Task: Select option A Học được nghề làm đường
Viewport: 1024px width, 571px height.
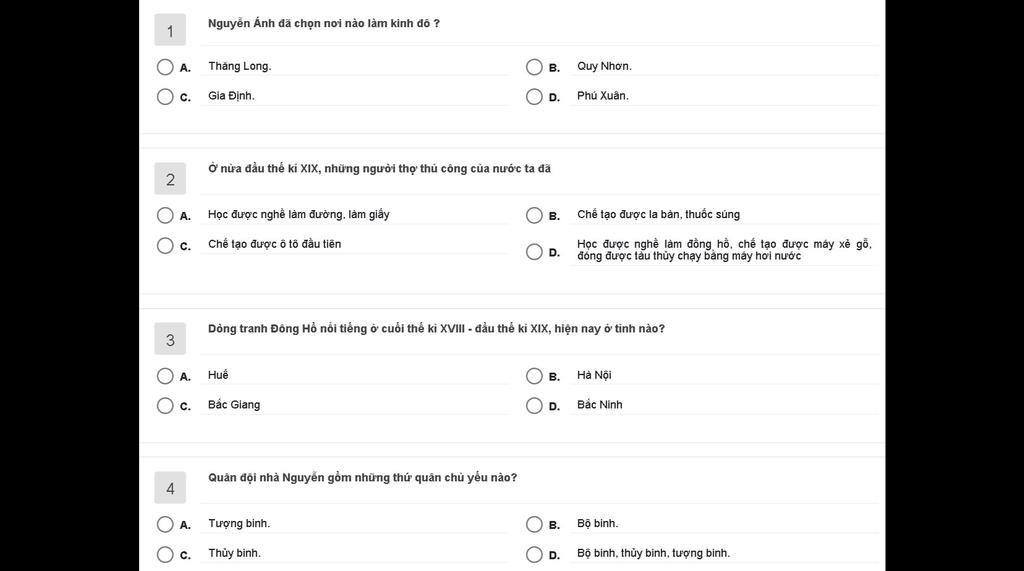Action: click(165, 216)
